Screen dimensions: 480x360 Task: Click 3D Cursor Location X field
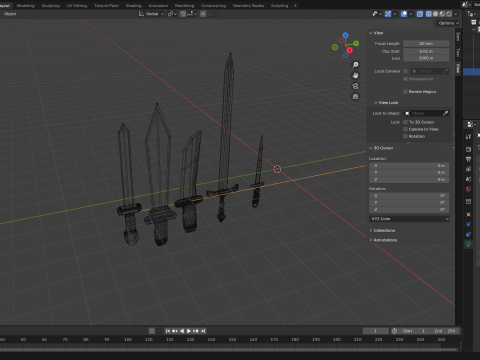click(x=409, y=166)
